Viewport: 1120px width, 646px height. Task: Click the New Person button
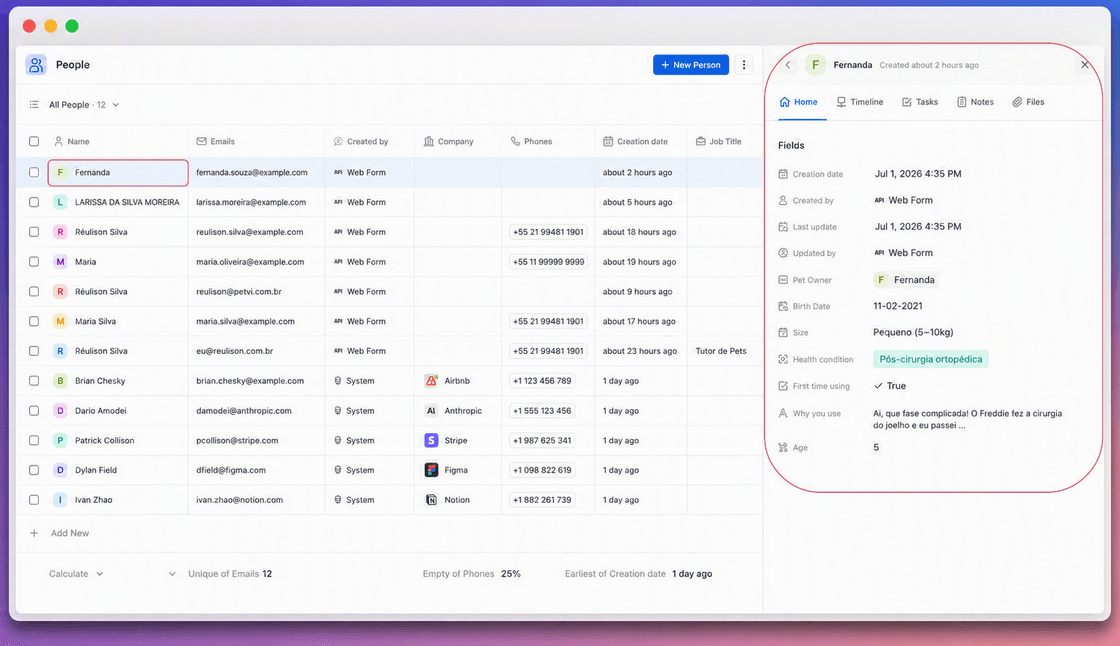point(691,65)
